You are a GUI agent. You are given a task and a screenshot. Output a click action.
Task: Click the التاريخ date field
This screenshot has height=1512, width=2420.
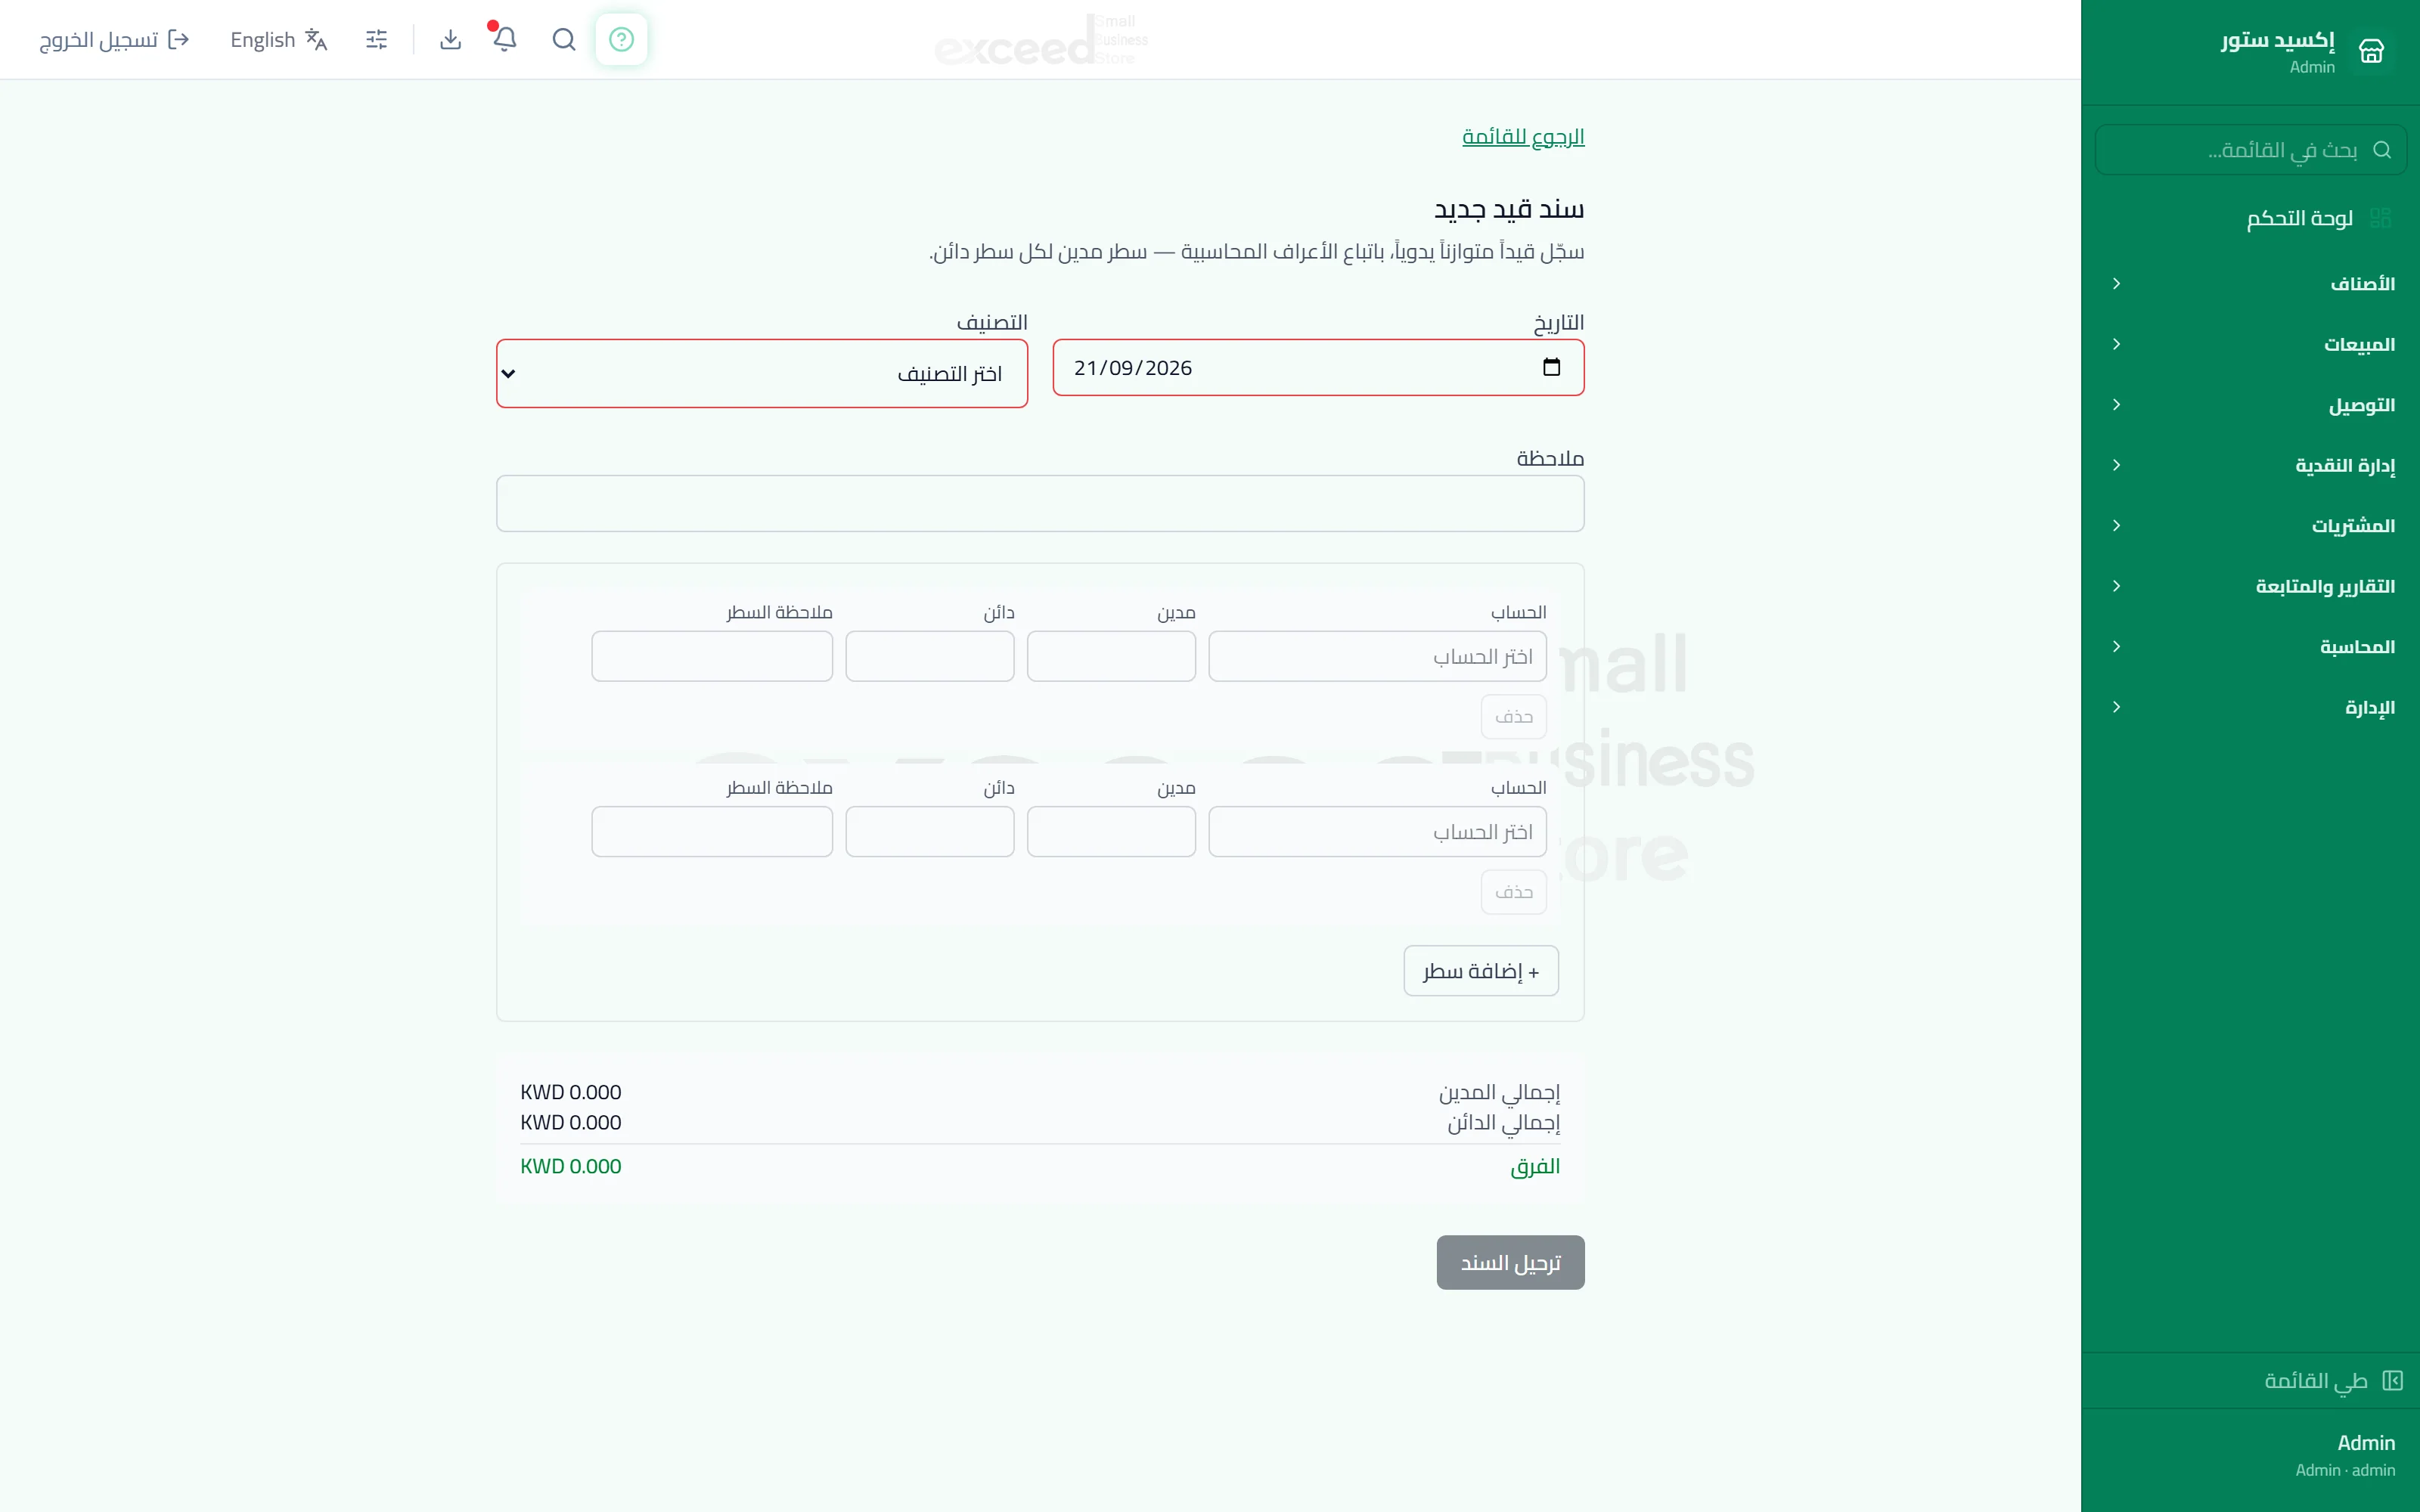tap(1318, 367)
